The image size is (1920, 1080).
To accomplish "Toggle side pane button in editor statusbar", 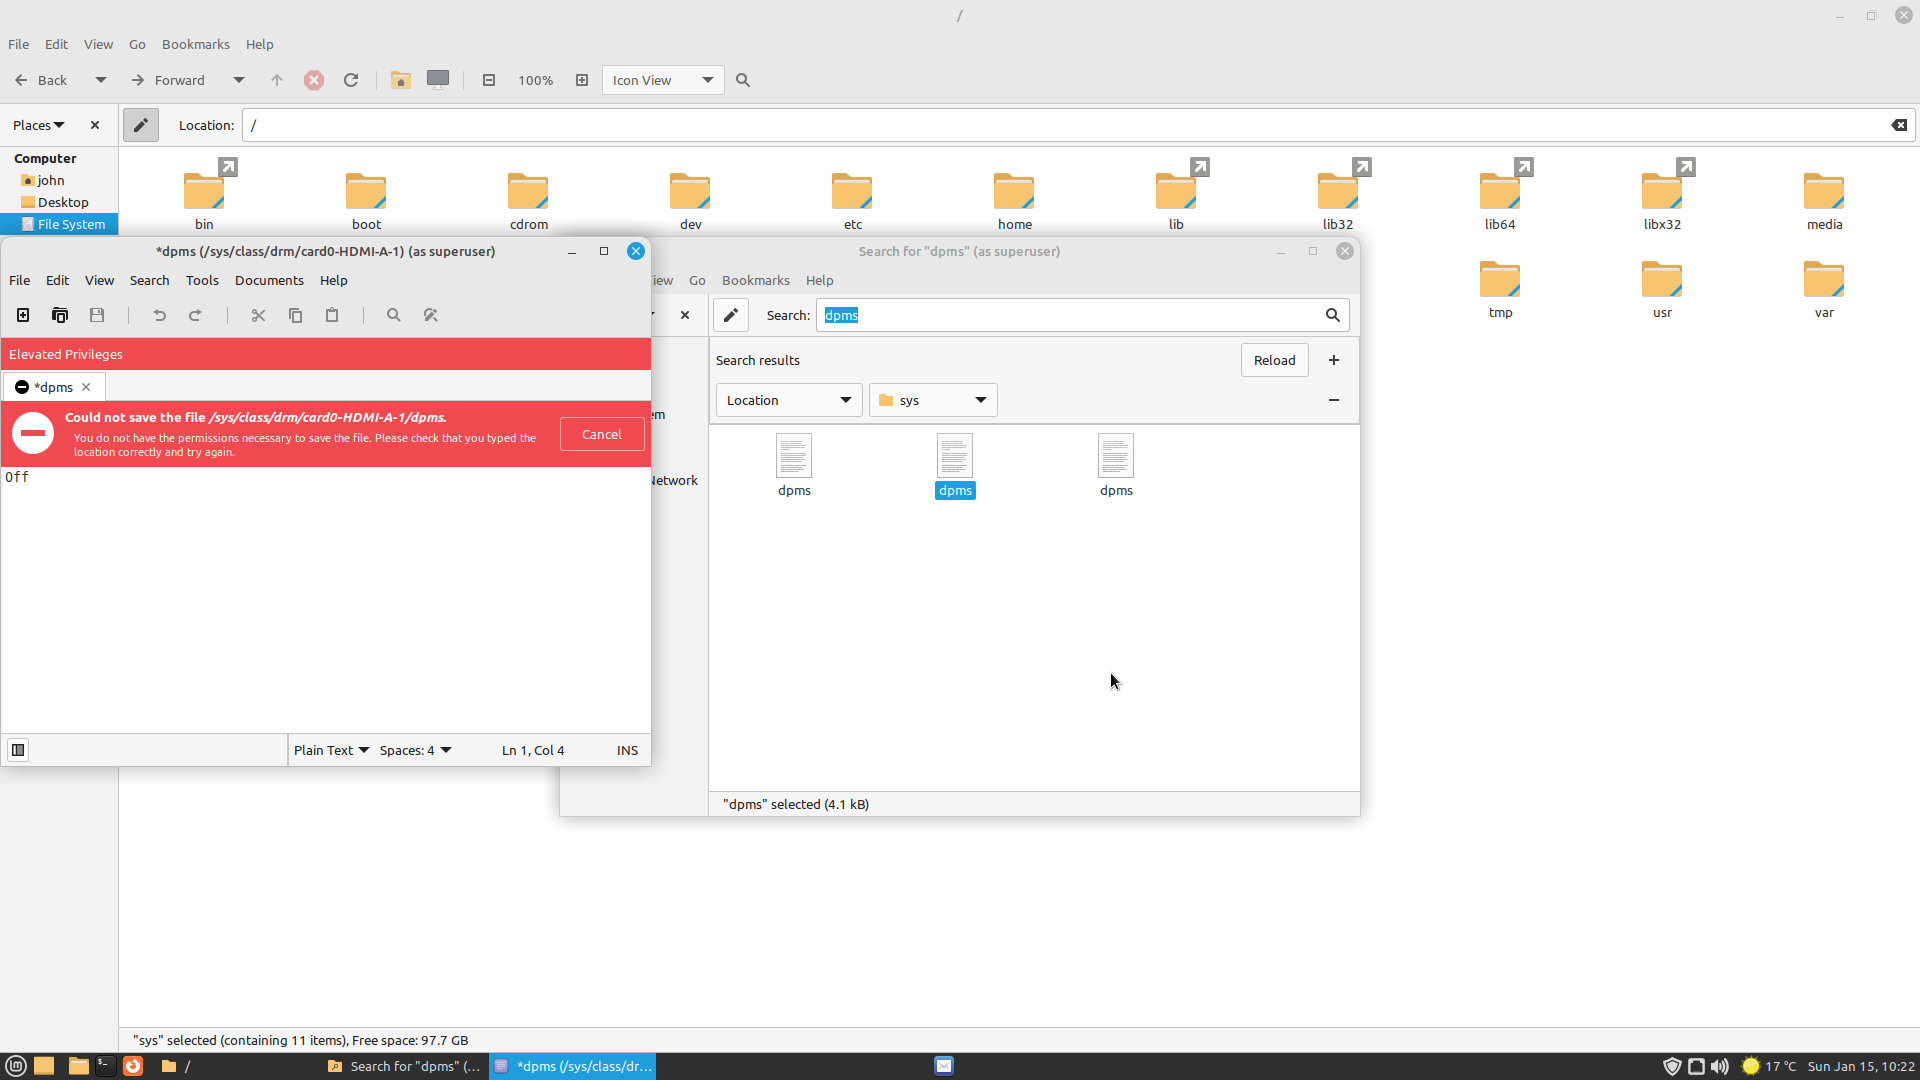I will pos(18,750).
